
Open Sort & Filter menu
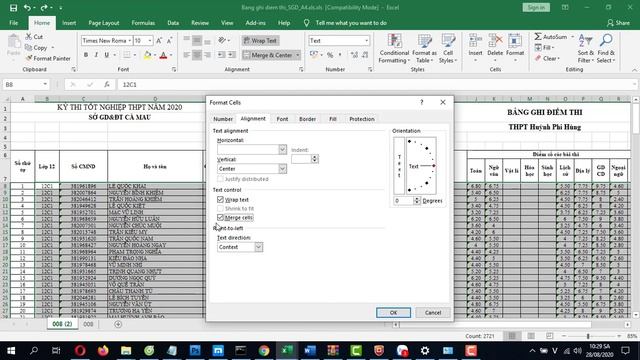click(x=586, y=49)
